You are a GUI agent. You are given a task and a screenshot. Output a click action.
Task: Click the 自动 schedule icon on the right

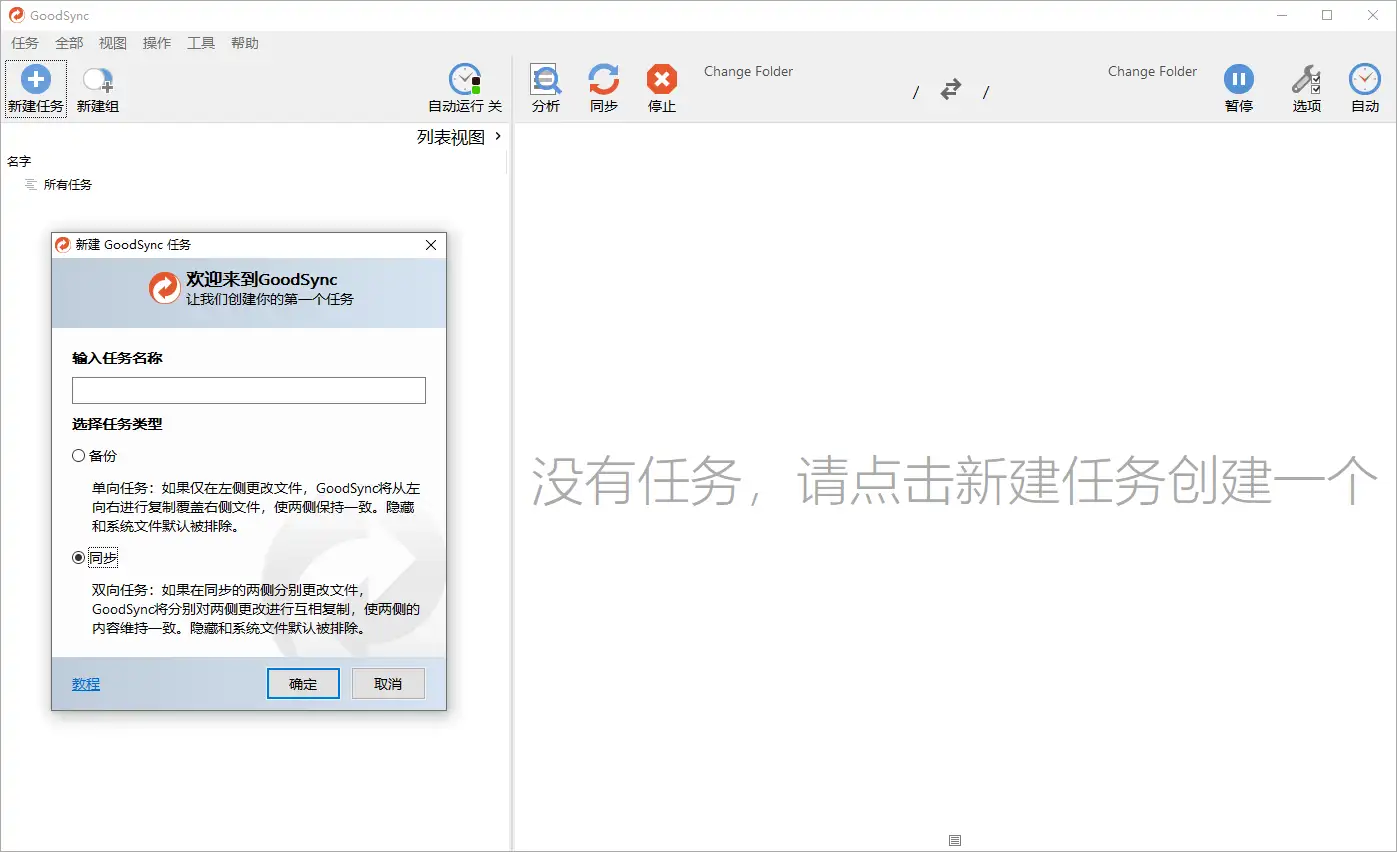[x=1364, y=87]
